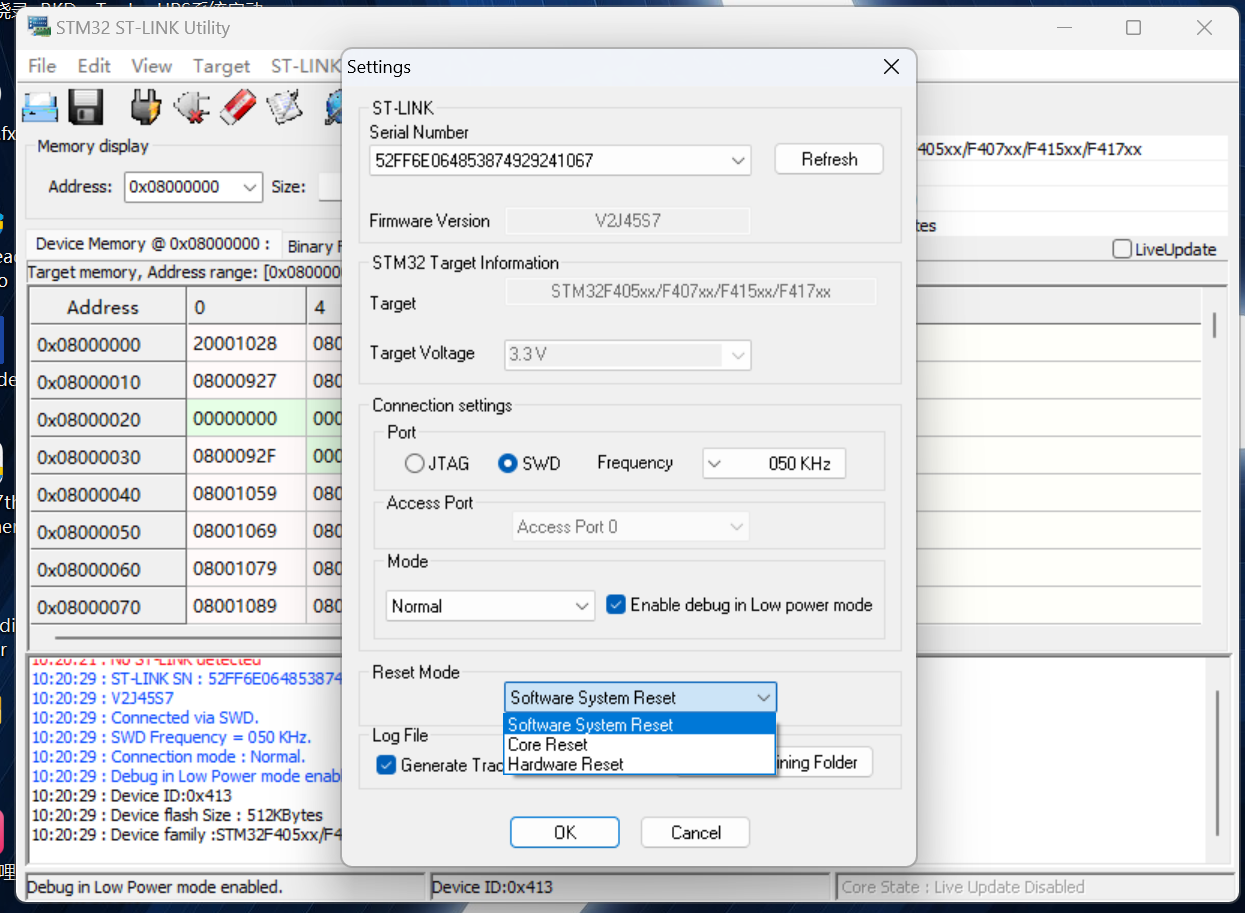The width and height of the screenshot is (1245, 913).
Task: Click the log line Device ID:0x413
Action: tap(132, 796)
